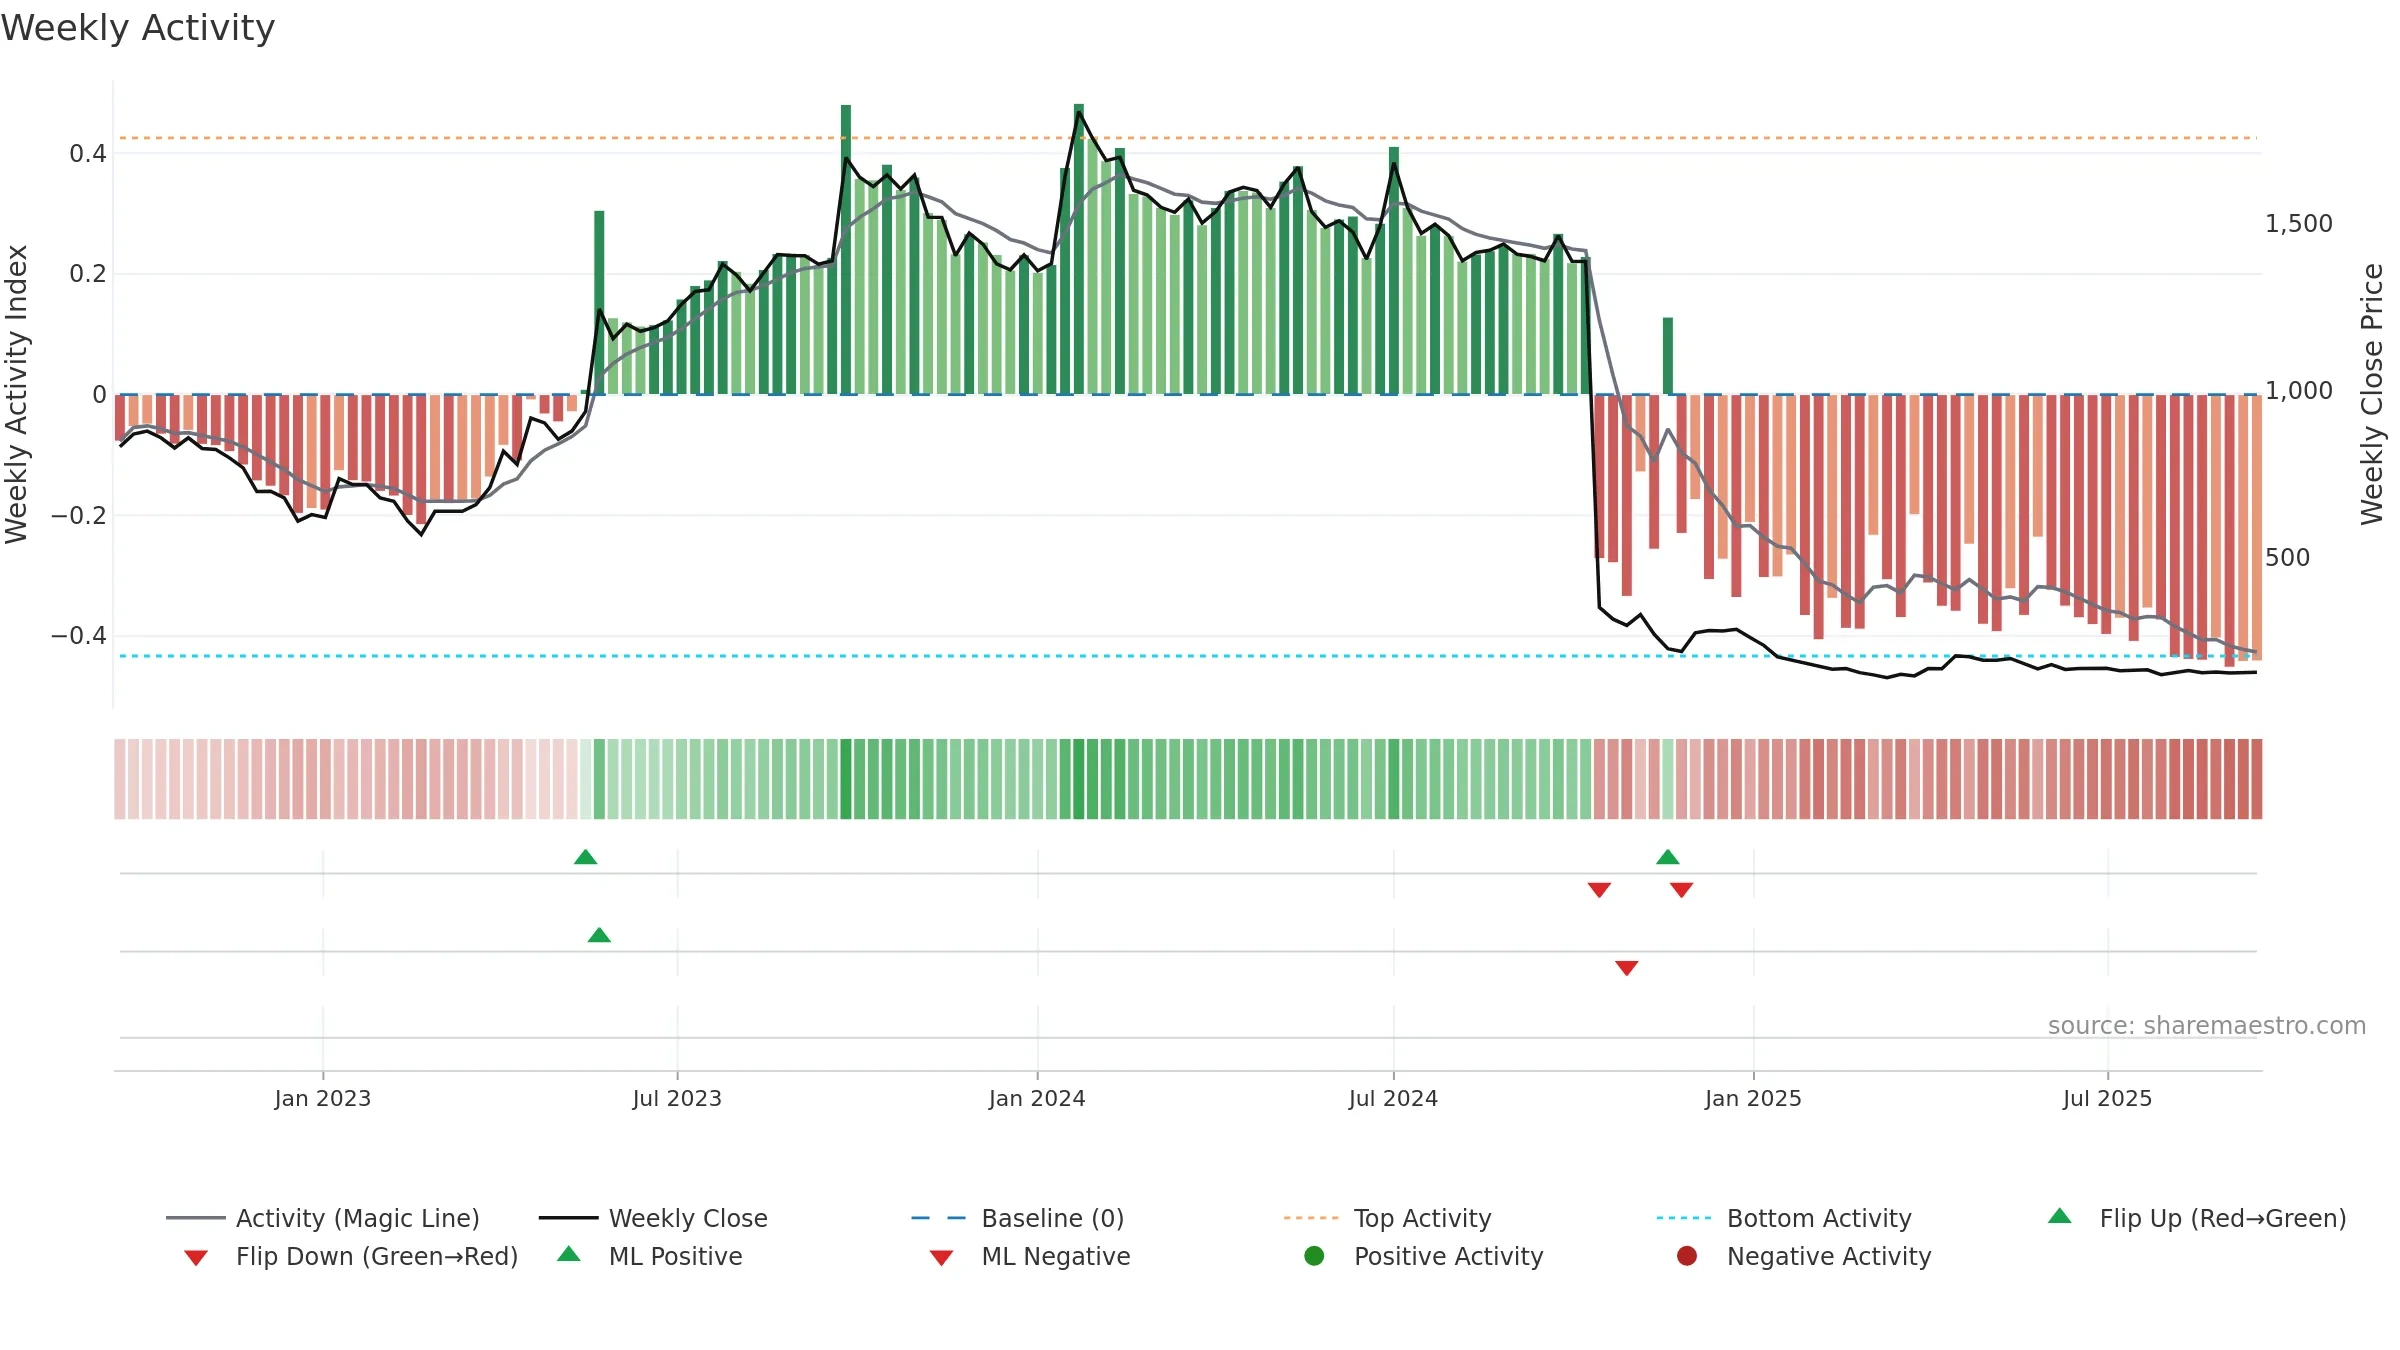2400x1350 pixels.
Task: Select flip-up marker before Jul 2023
Action: (x=586, y=857)
